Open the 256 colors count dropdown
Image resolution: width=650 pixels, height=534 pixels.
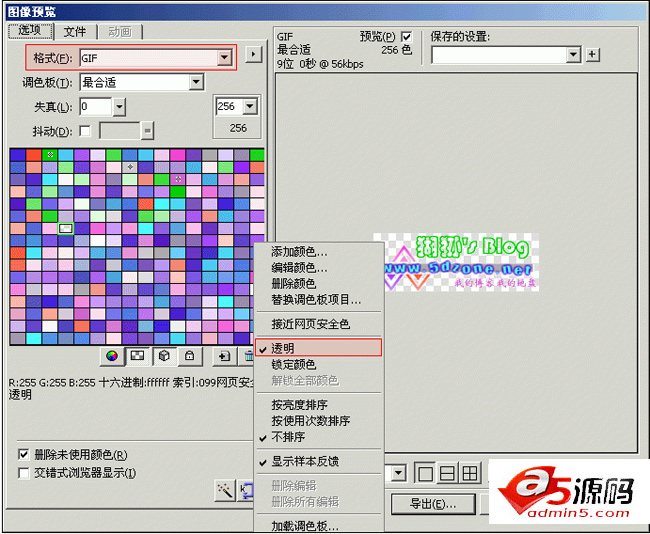pyautogui.click(x=250, y=107)
